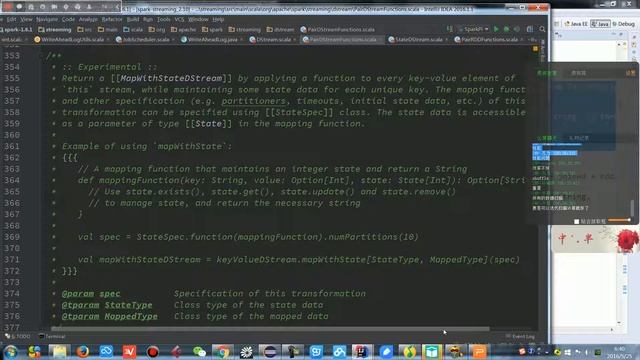Open the Code menu
The image size is (640, 360).
68,19
